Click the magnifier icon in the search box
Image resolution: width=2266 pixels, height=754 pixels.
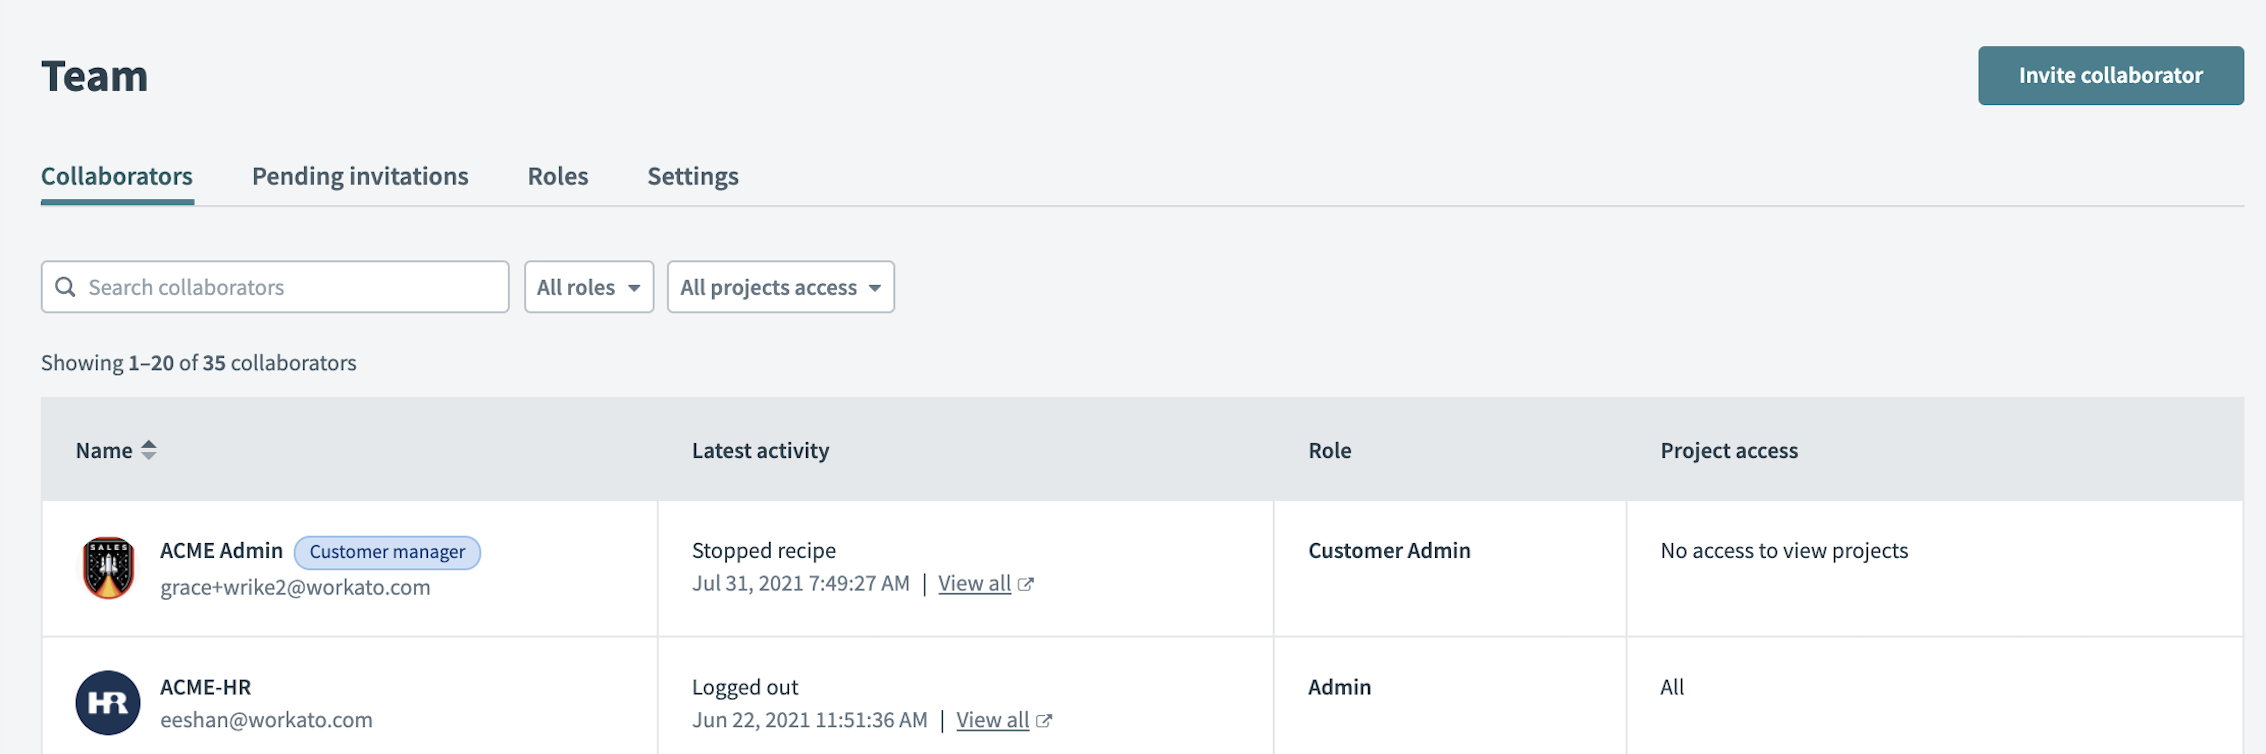66,287
